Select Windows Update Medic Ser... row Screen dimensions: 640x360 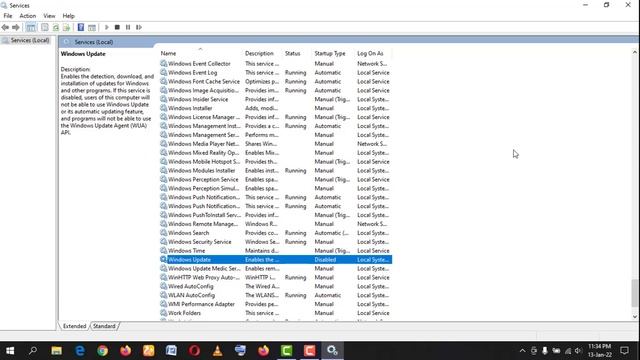point(276,269)
